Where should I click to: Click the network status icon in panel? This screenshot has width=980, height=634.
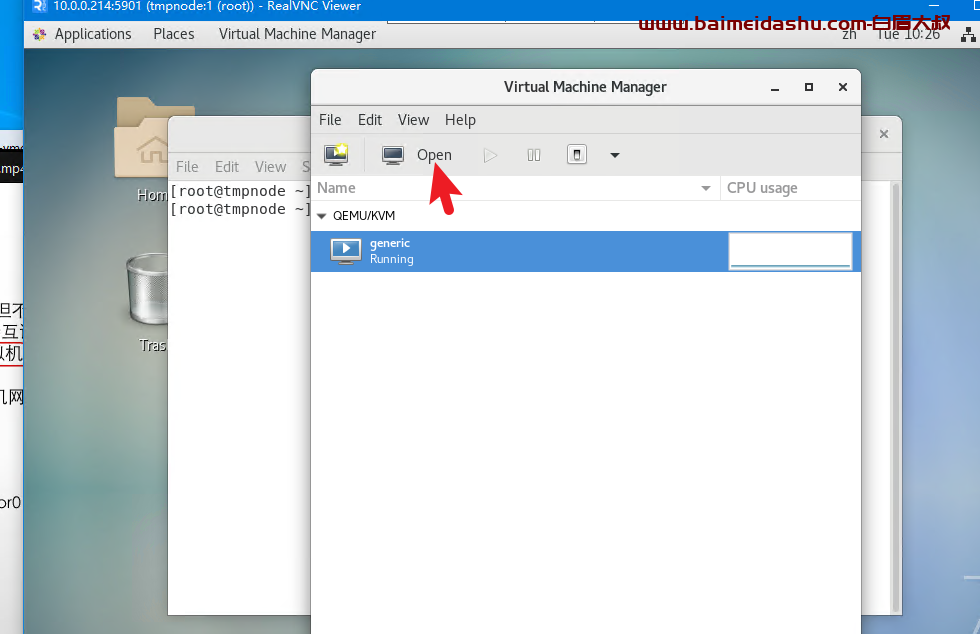click(x=968, y=34)
